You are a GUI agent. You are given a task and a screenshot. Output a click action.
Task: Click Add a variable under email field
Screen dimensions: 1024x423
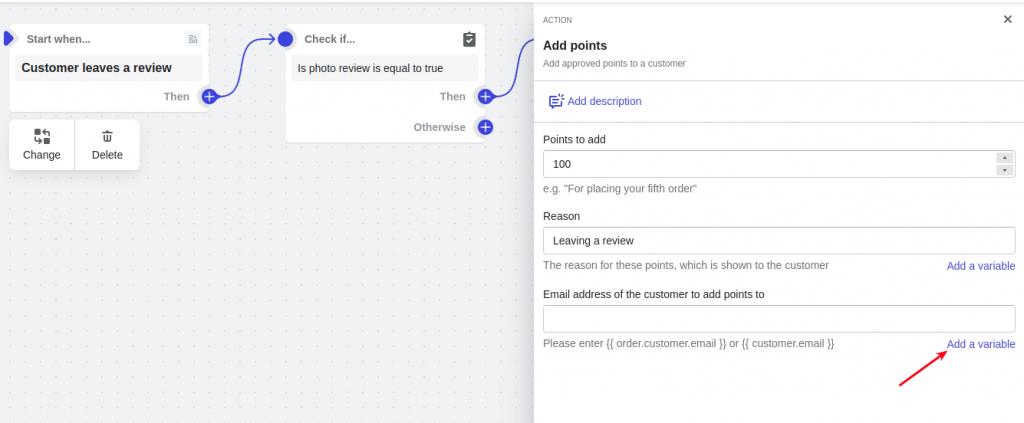click(x=981, y=344)
